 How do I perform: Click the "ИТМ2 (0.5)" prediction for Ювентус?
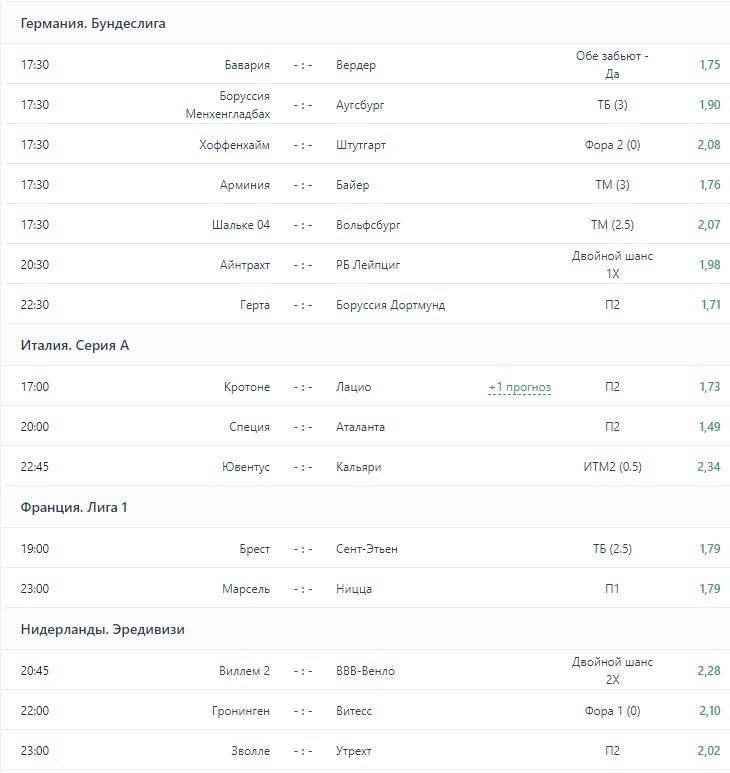pos(612,467)
